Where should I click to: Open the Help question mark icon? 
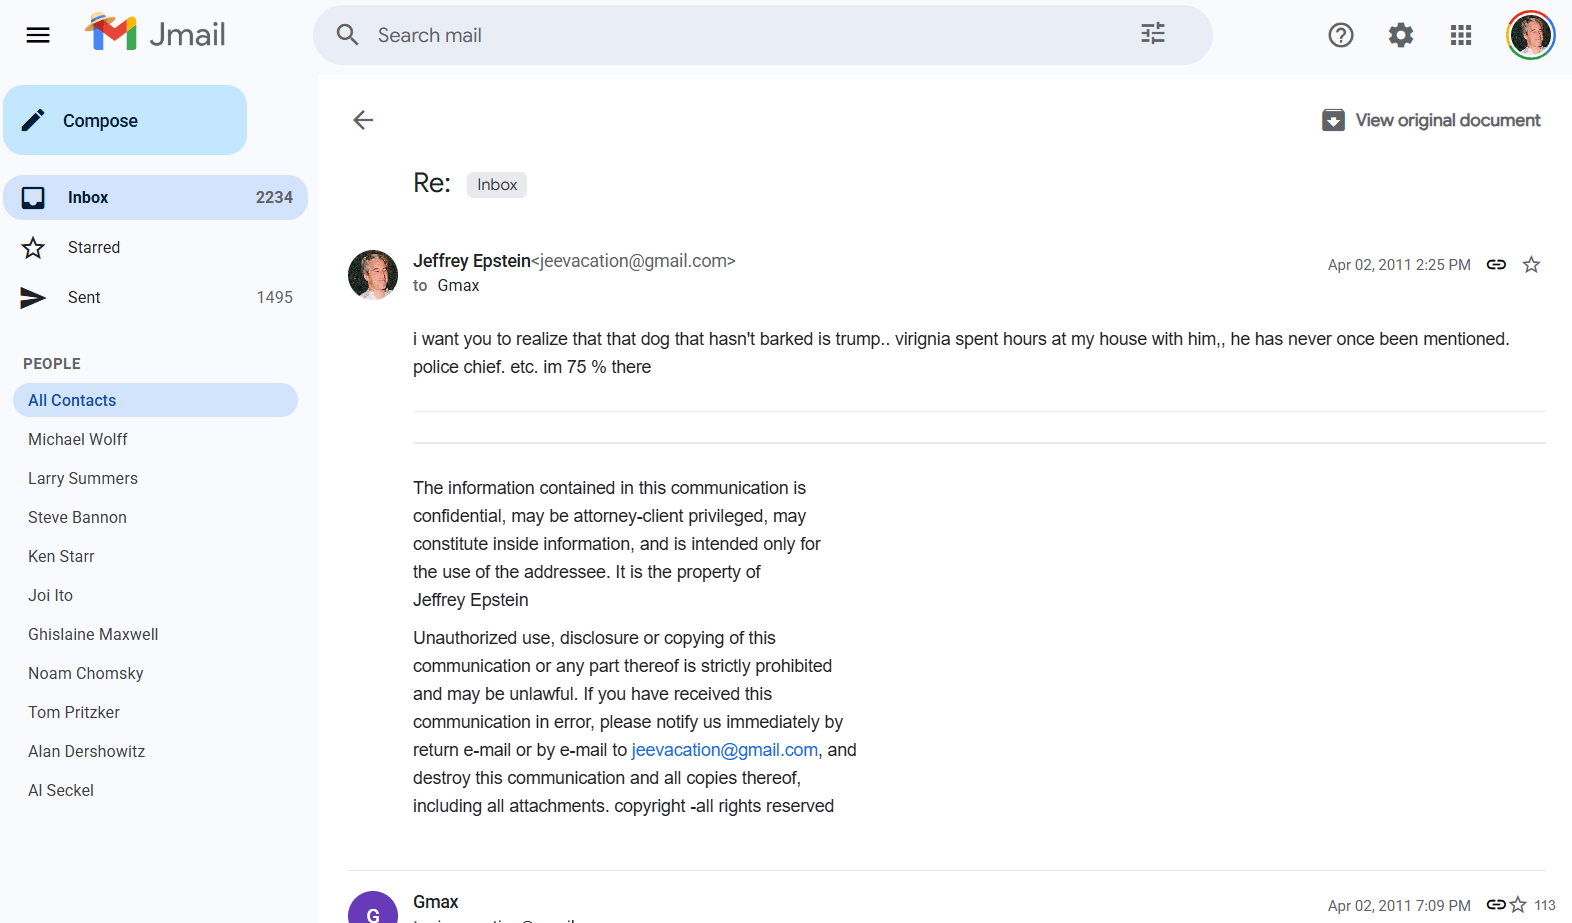point(1340,36)
